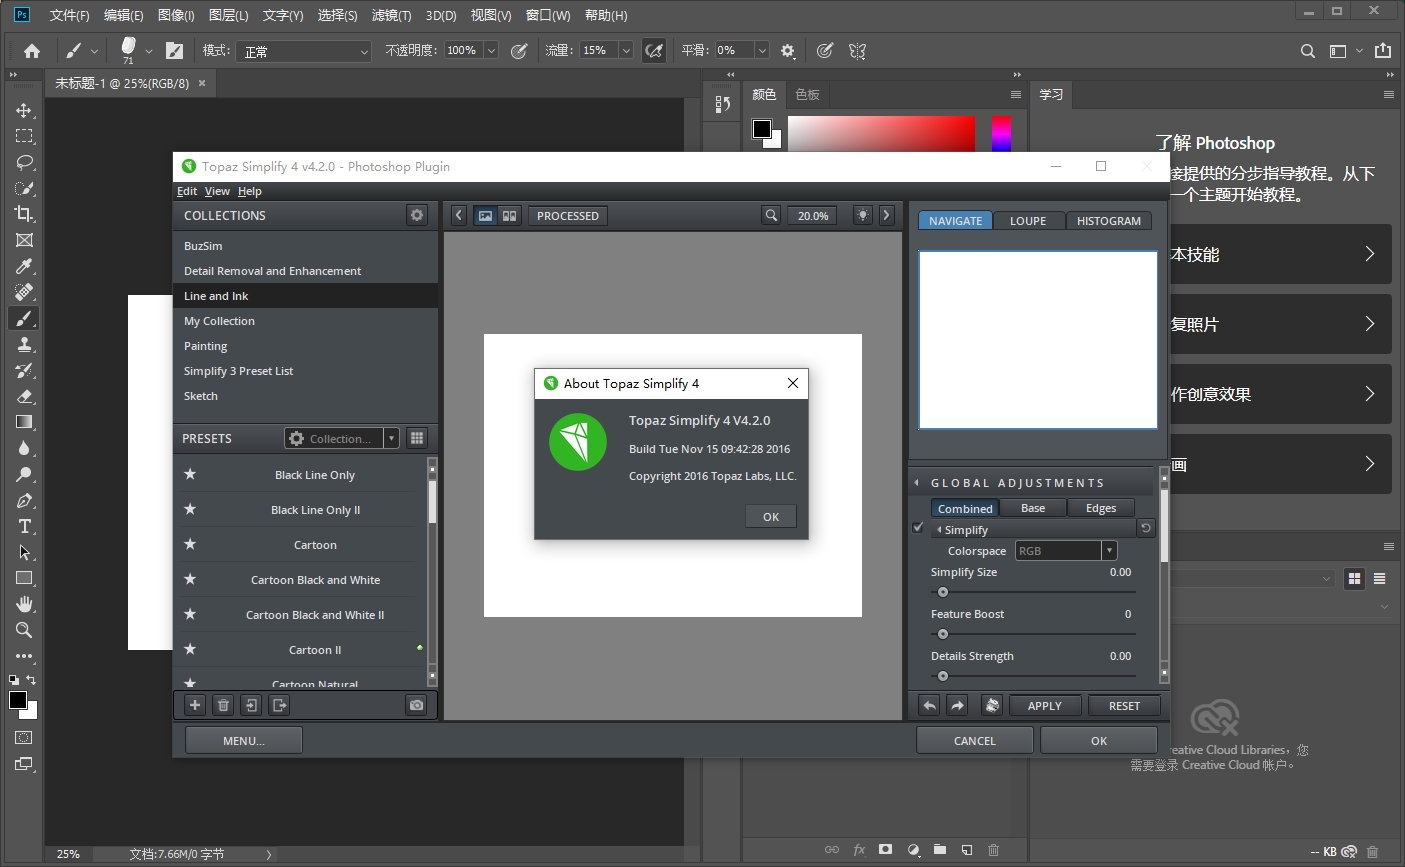The width and height of the screenshot is (1405, 867).
Task: Open Photoshop opacity 100% dropdown arrow
Action: [491, 50]
